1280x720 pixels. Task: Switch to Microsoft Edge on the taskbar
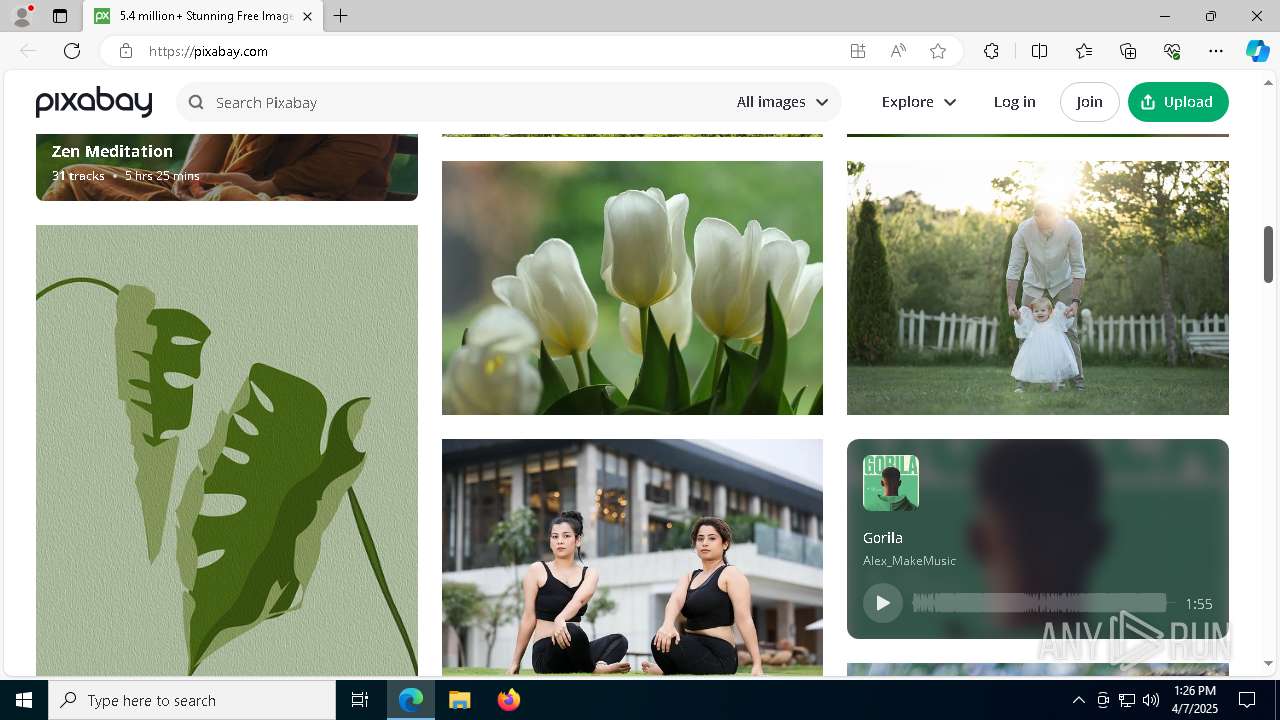point(411,700)
